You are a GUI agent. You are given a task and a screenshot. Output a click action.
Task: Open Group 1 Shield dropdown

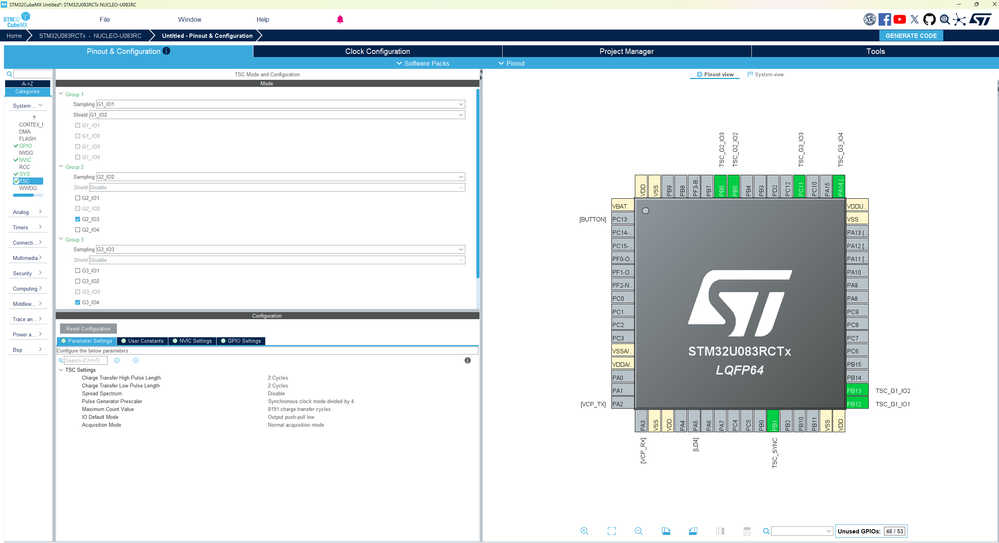pyautogui.click(x=277, y=115)
